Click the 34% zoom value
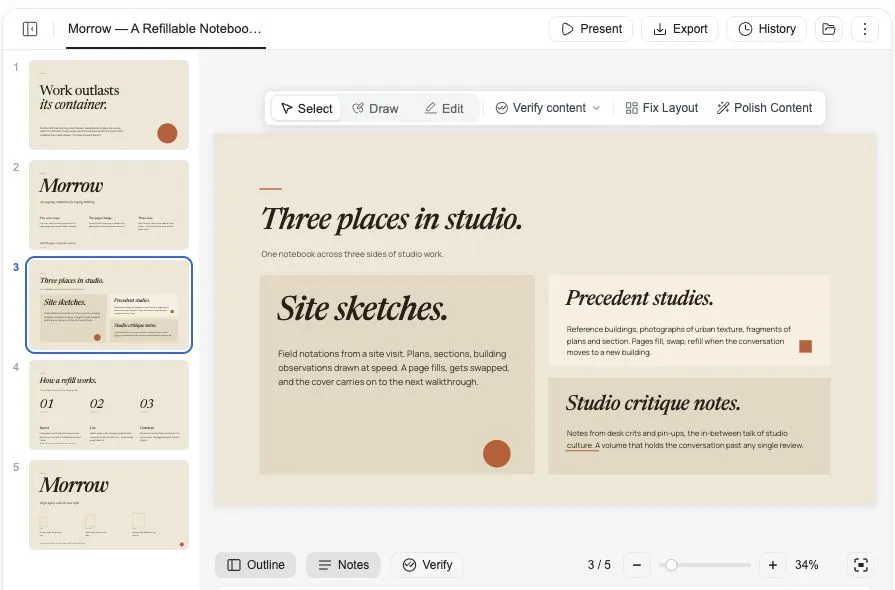 point(807,565)
